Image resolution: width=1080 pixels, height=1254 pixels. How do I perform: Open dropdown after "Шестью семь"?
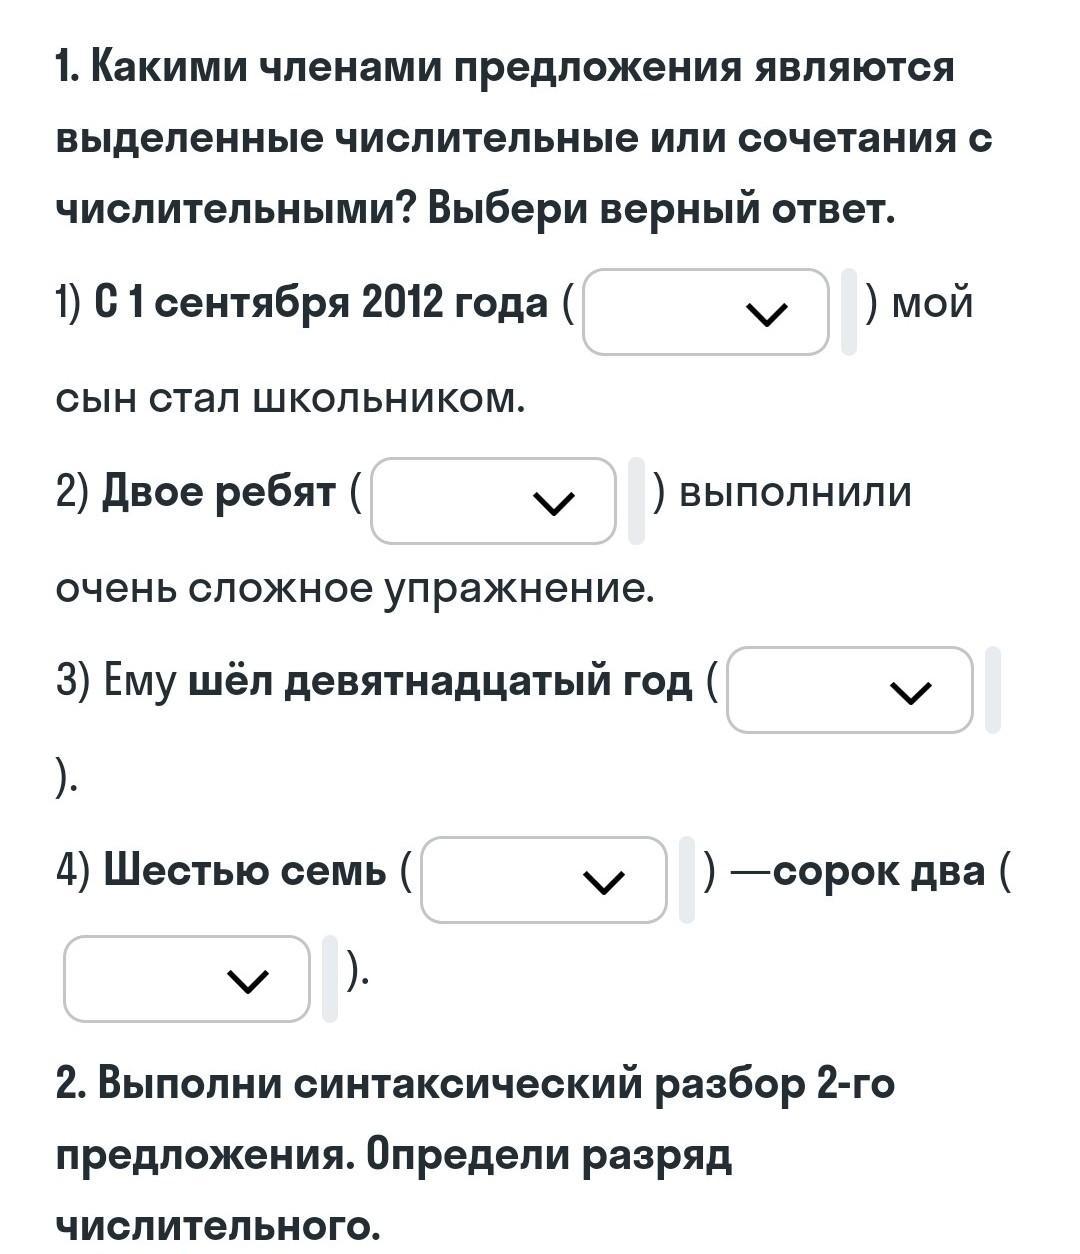coord(543,879)
